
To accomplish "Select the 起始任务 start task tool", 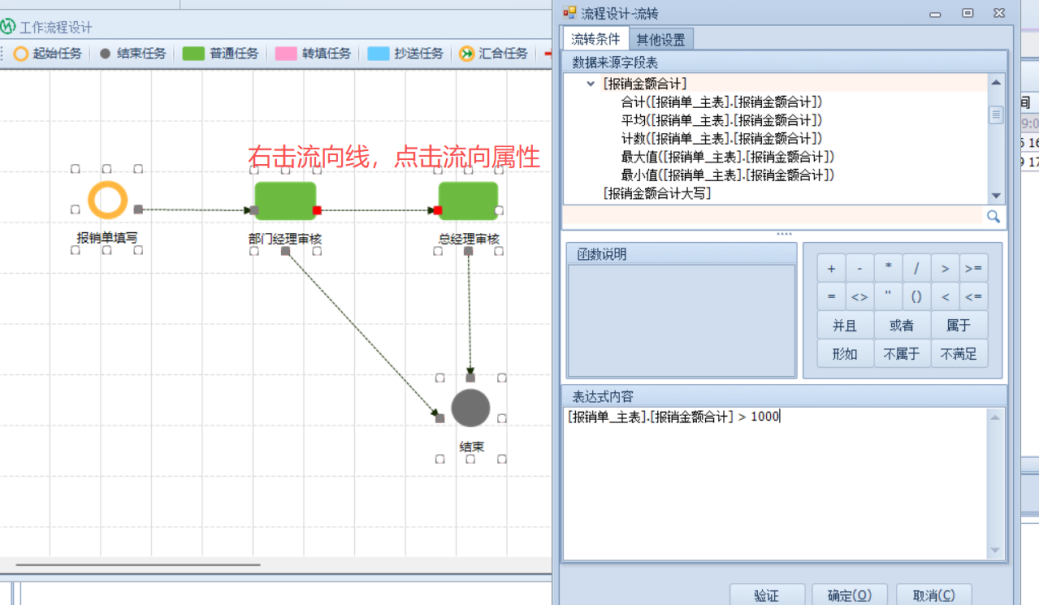I will (48, 54).
